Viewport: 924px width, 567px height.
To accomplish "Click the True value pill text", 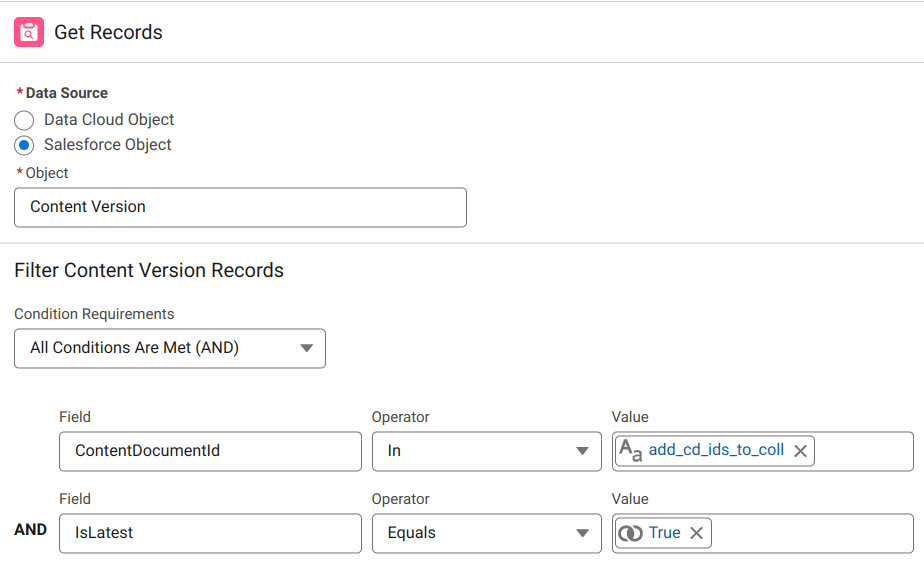I will click(x=664, y=533).
